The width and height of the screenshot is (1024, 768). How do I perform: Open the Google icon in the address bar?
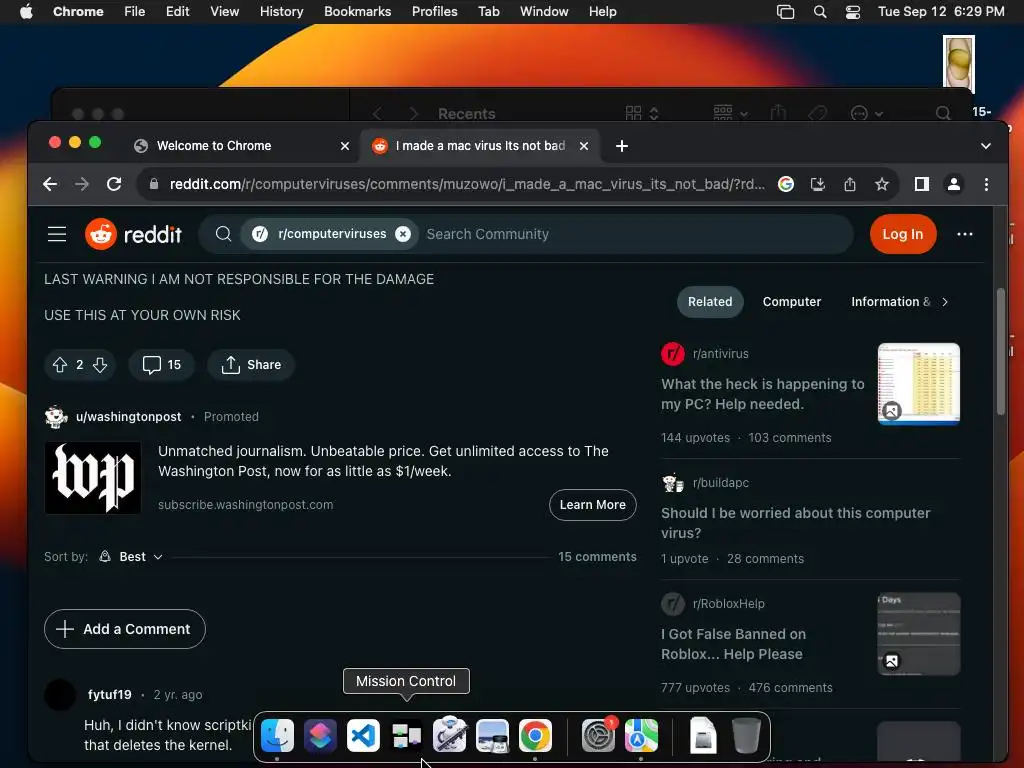point(786,184)
